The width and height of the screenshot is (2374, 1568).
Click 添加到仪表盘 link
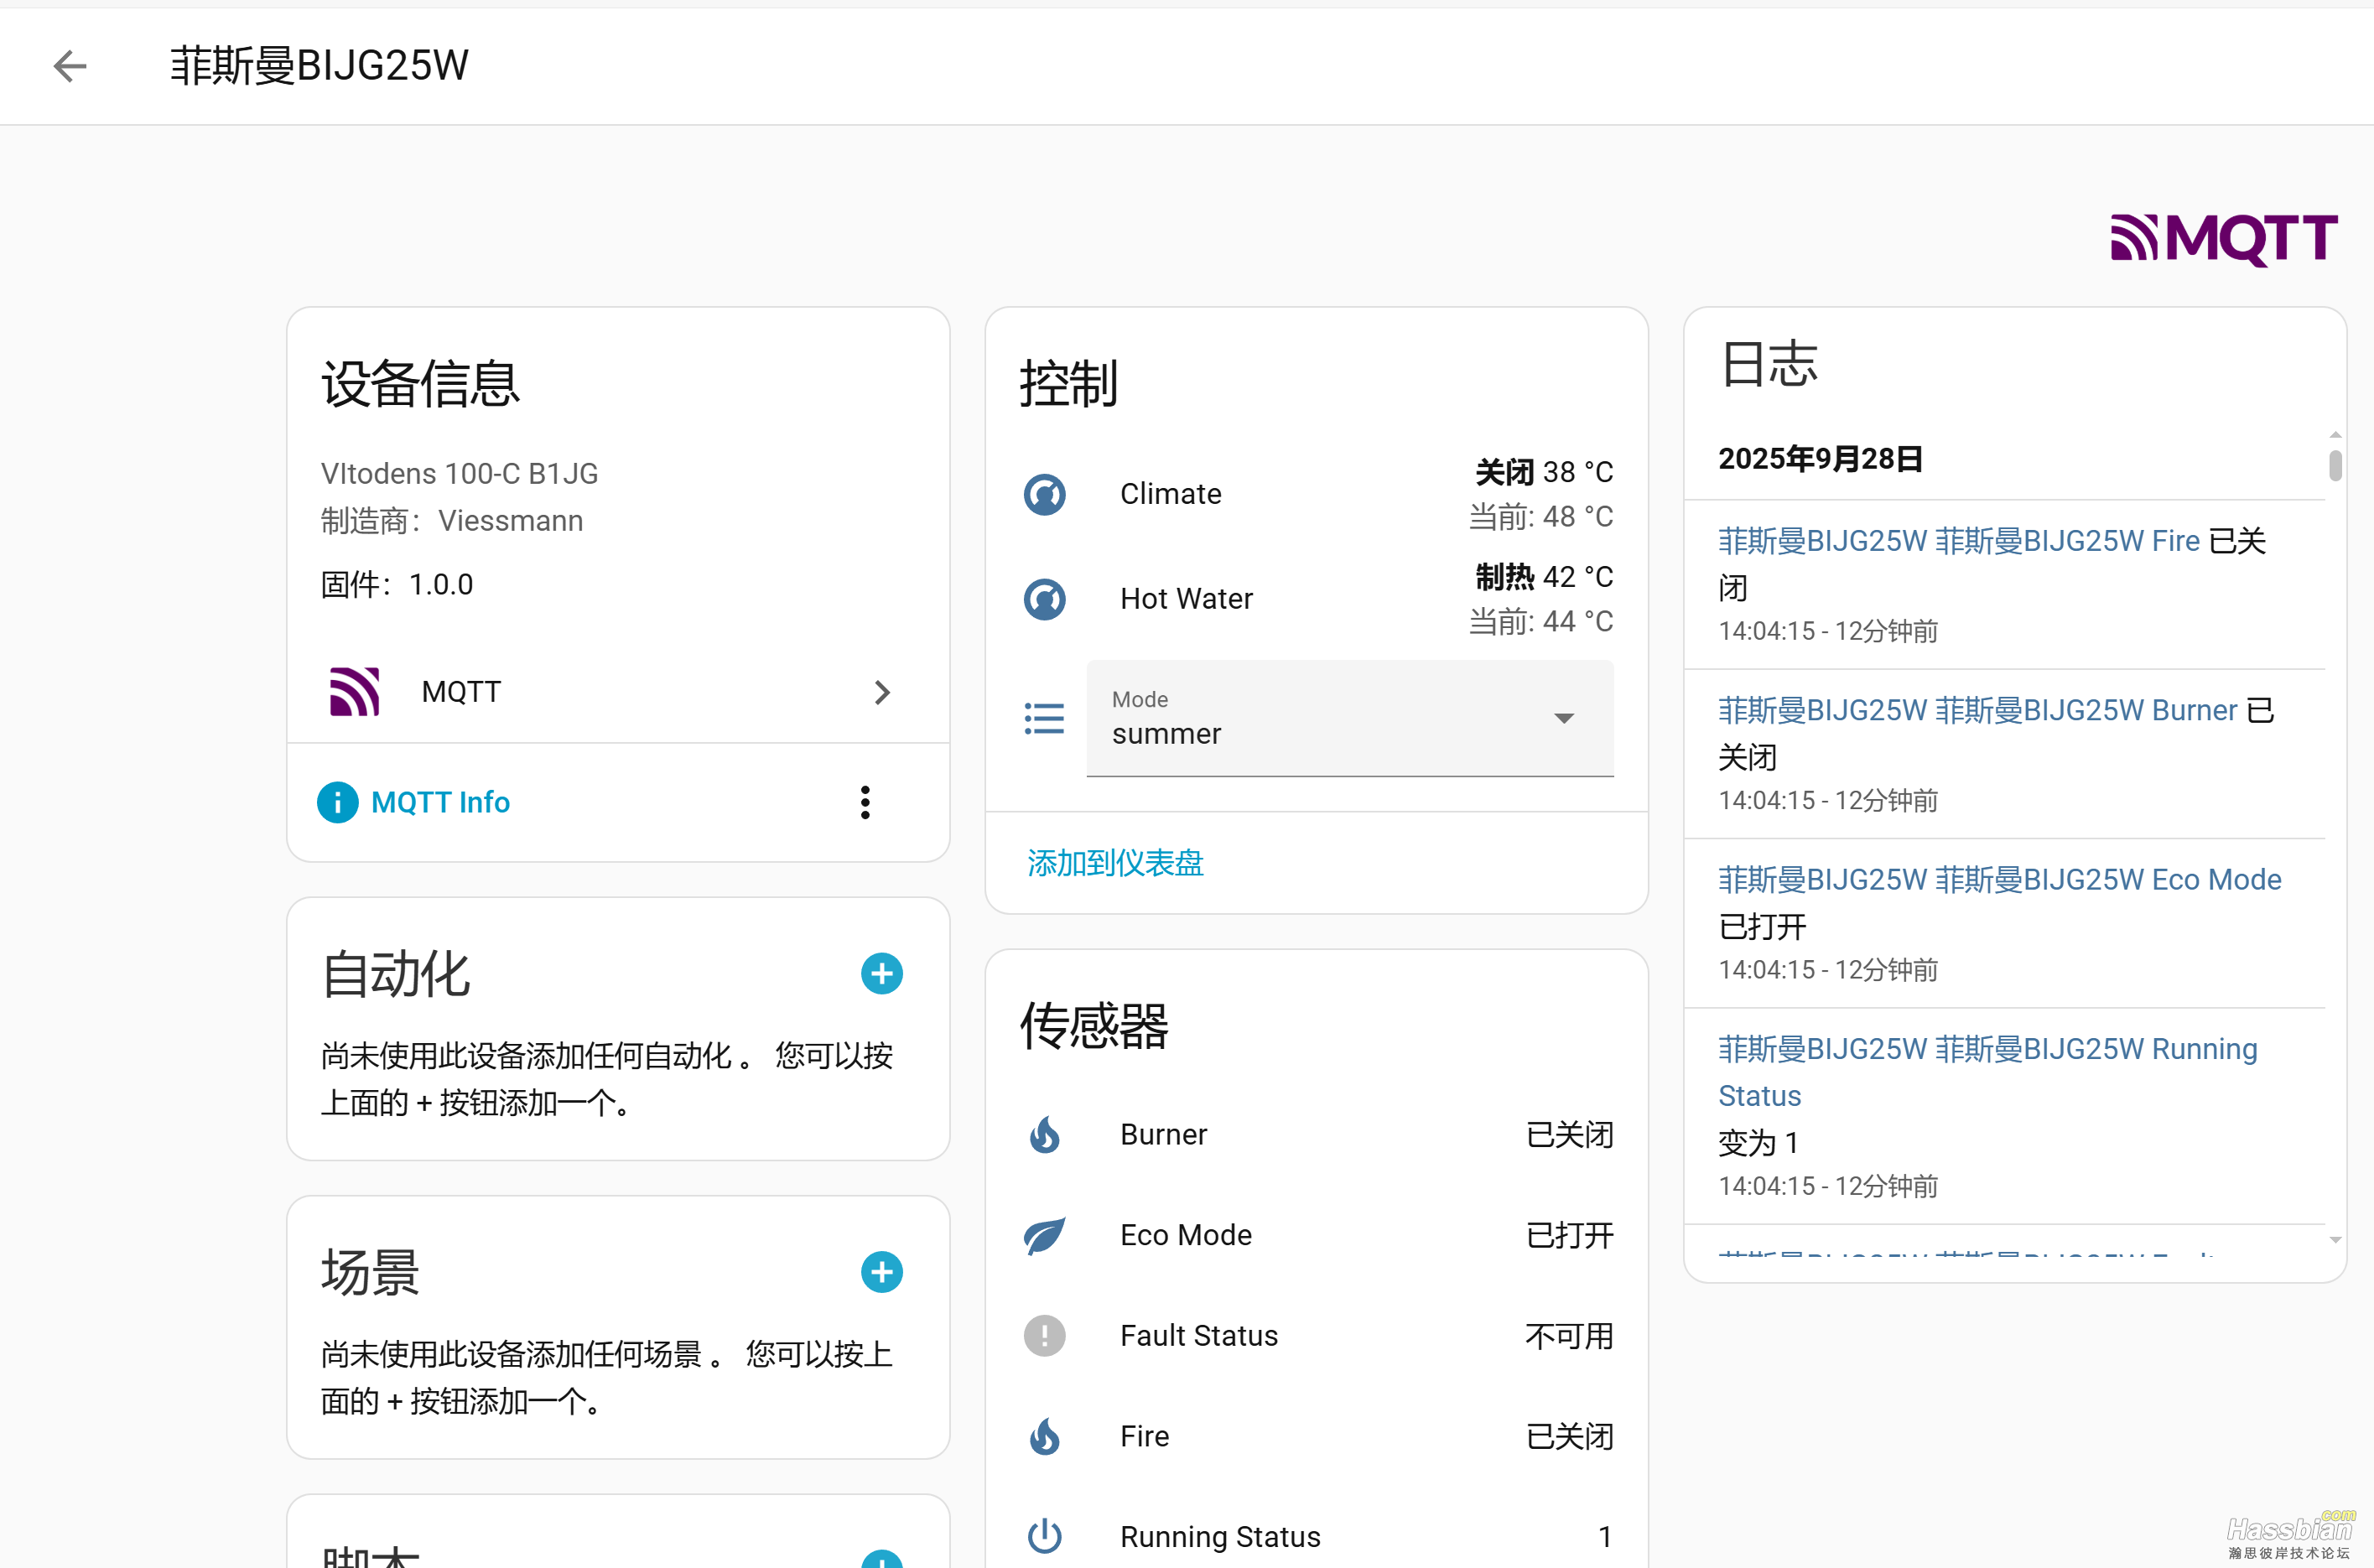pyautogui.click(x=1115, y=863)
